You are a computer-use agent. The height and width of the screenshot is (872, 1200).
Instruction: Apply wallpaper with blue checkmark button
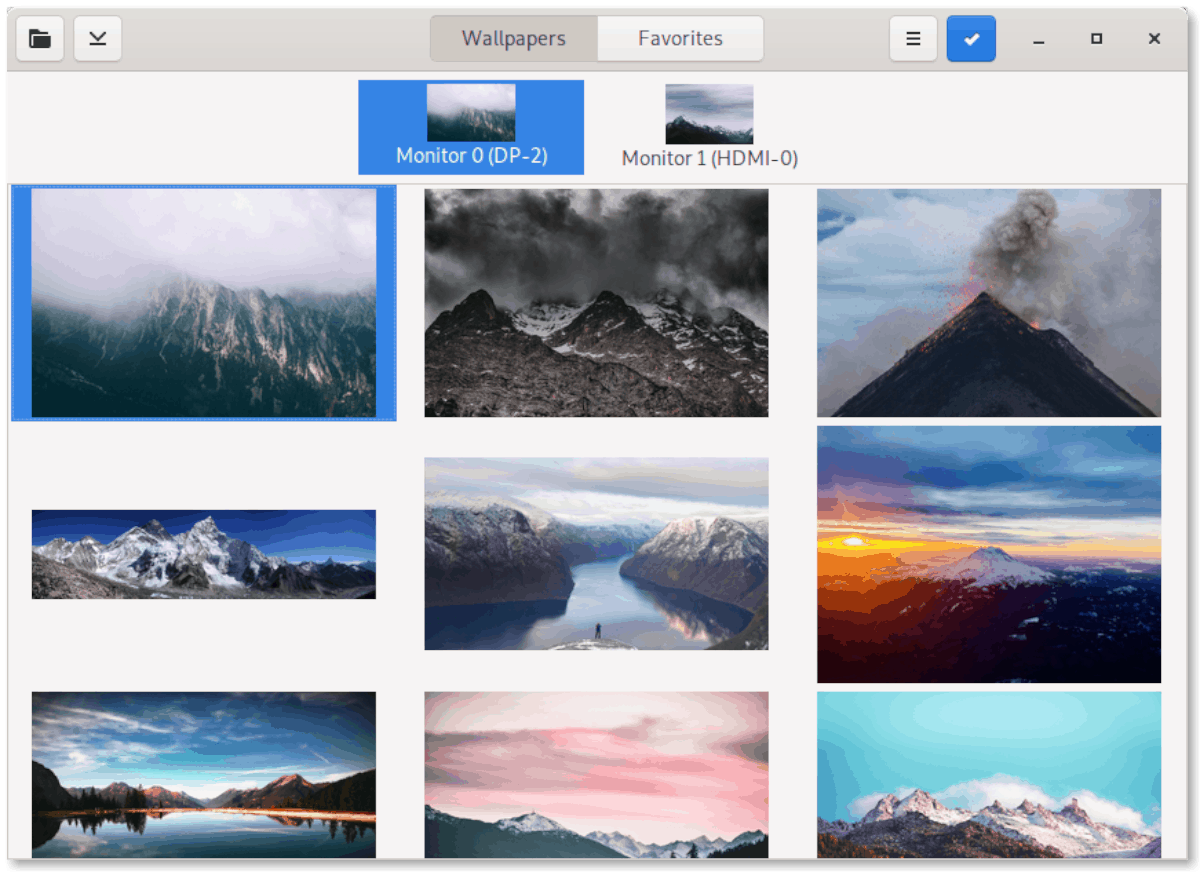[971, 39]
